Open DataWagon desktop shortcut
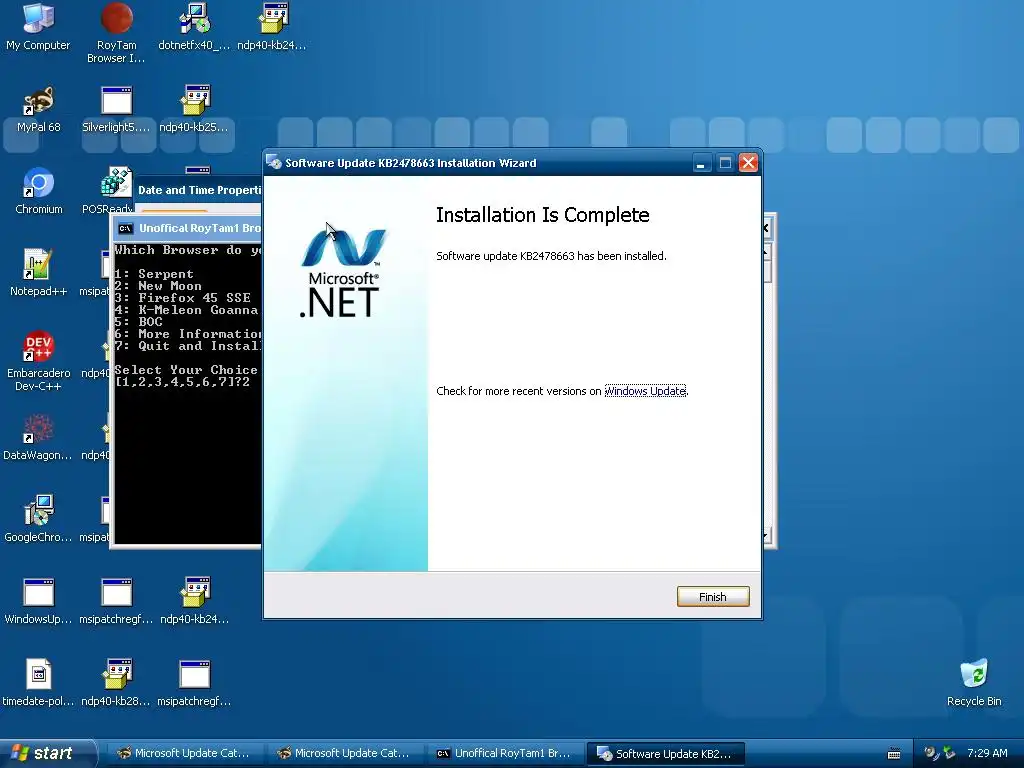 [38, 436]
